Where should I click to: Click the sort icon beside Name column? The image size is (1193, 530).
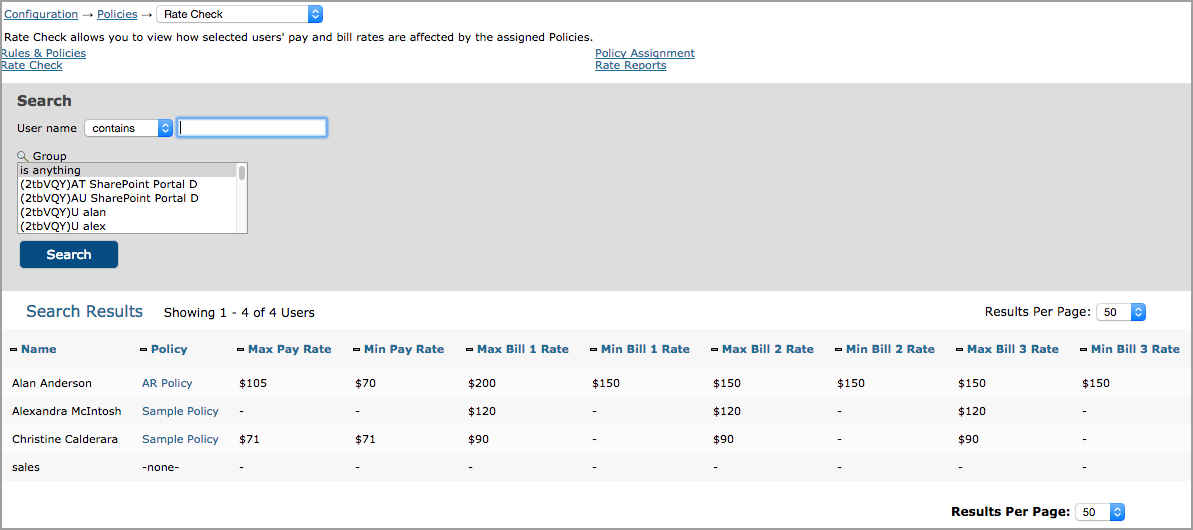point(14,350)
